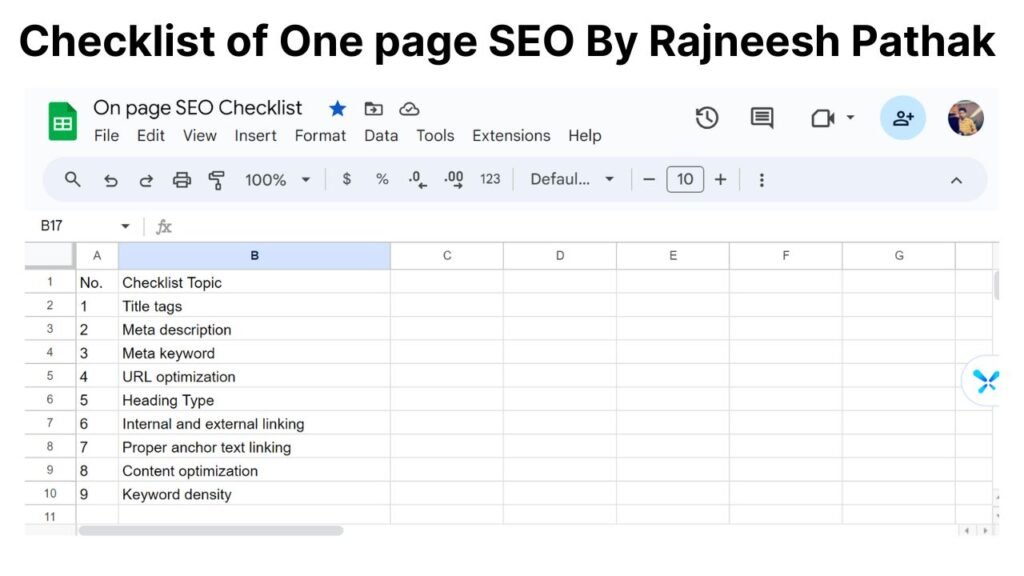Decrease decimal places

point(417,180)
